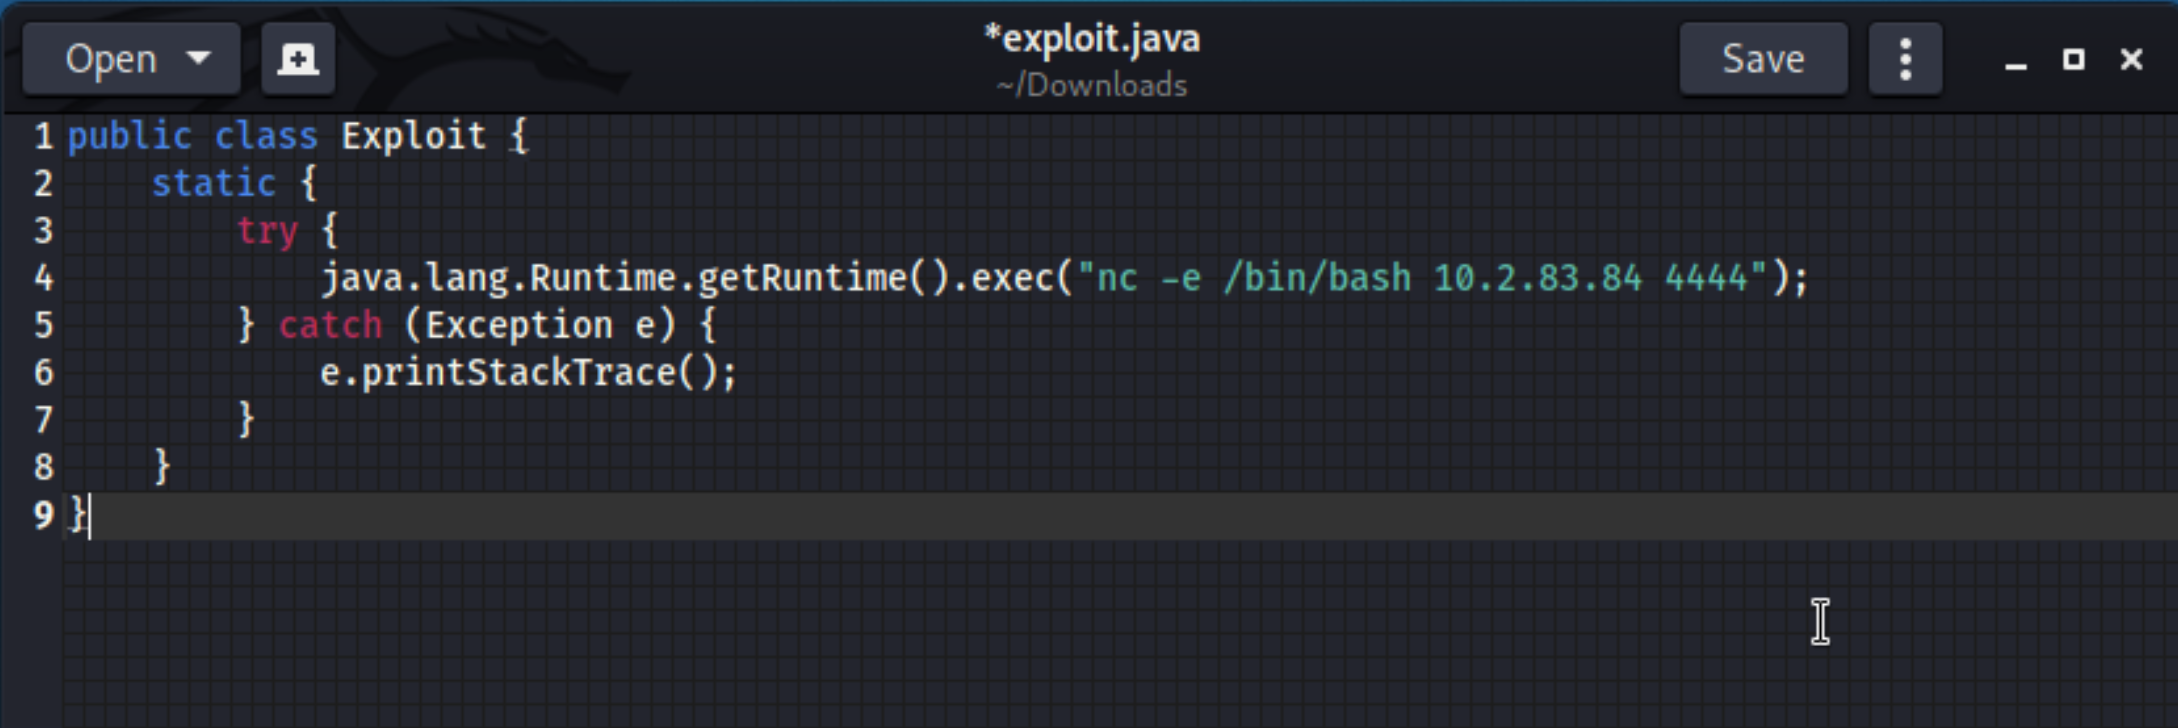Click the ~/Downloads path subtitle
This screenshot has width=2178, height=728.
tap(1092, 86)
